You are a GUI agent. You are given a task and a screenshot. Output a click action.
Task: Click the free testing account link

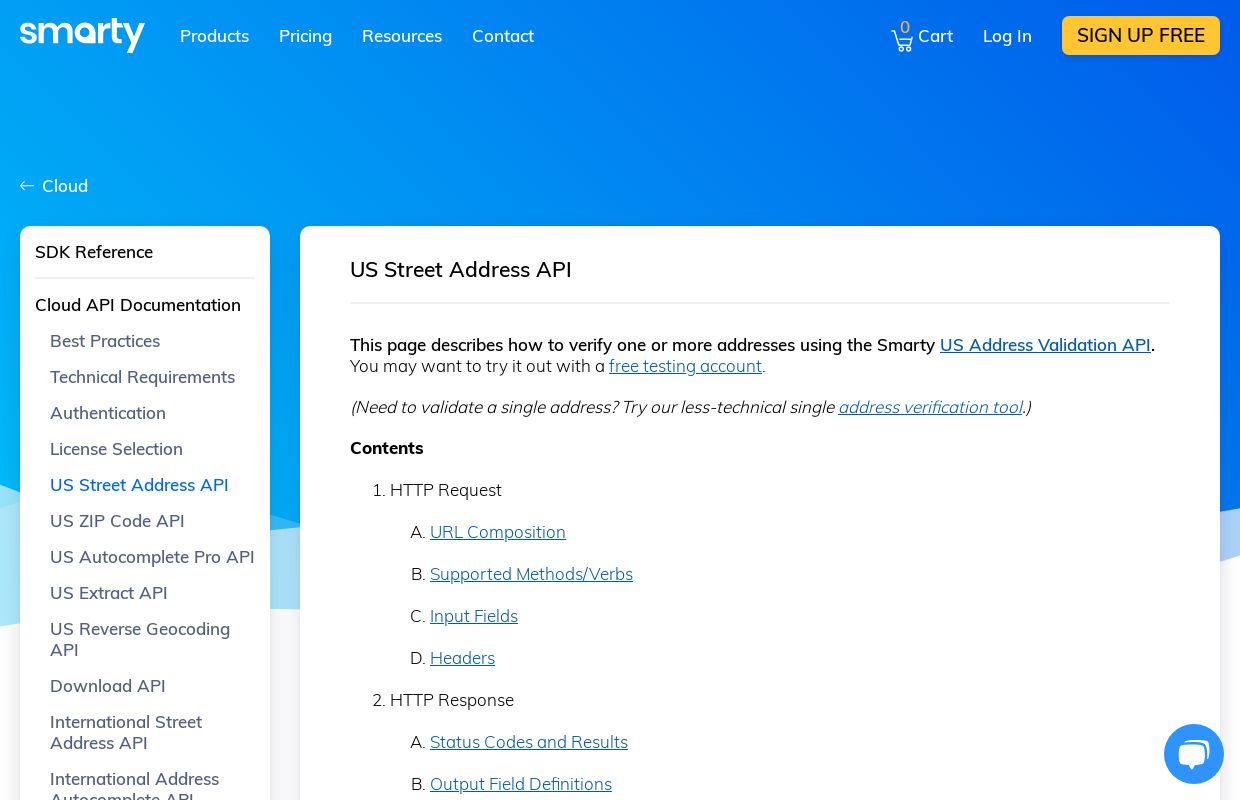click(685, 366)
